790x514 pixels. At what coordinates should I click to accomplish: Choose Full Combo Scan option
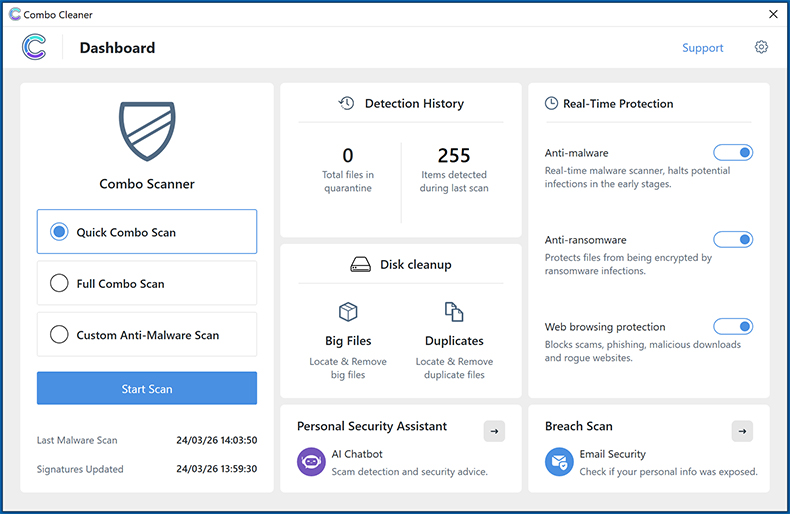[x=59, y=284]
